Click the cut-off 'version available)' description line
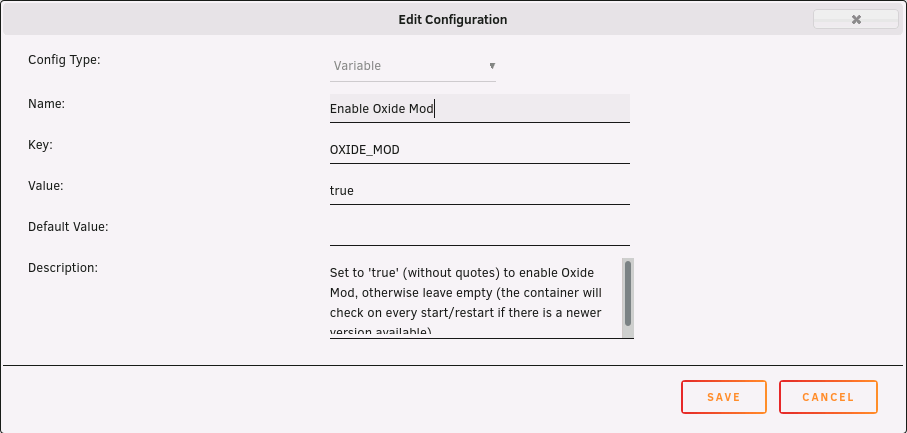907x433 pixels. (381, 332)
